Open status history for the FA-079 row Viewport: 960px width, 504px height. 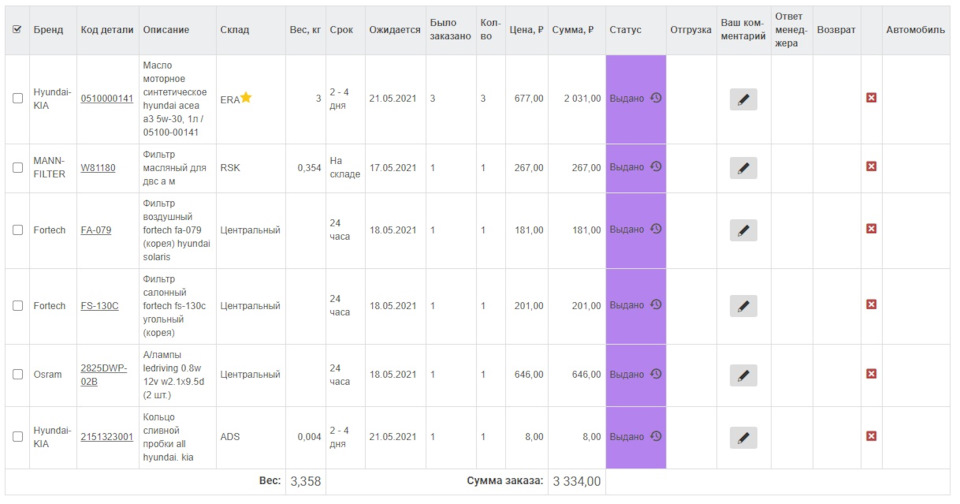pos(656,229)
